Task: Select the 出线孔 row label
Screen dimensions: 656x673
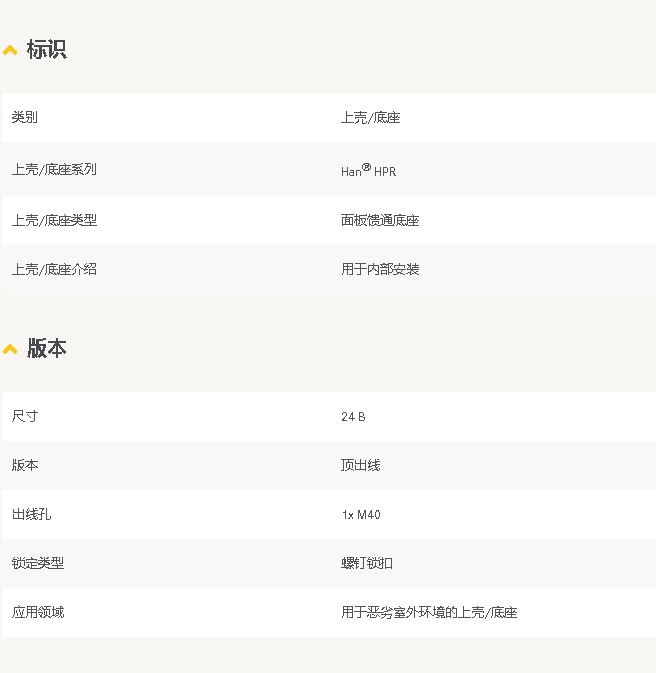Action: coord(31,514)
